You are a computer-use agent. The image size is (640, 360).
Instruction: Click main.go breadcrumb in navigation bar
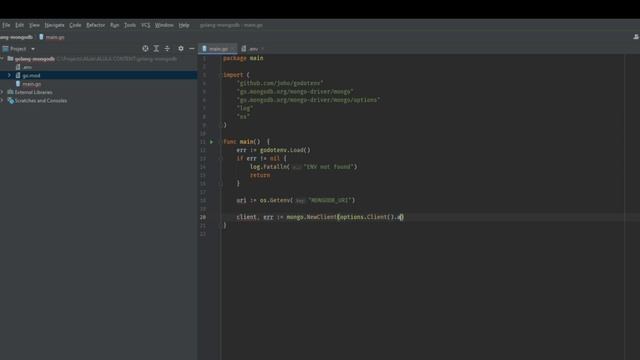tap(55, 37)
